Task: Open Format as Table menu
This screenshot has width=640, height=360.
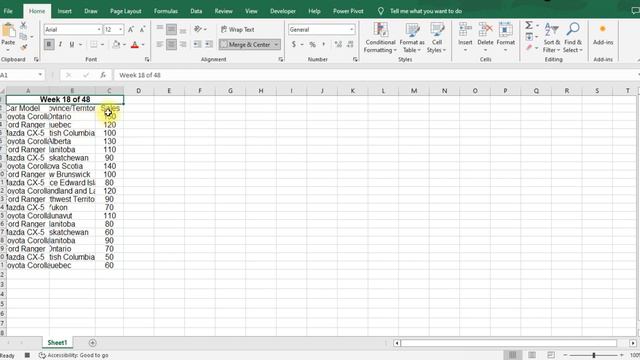Action: point(412,38)
